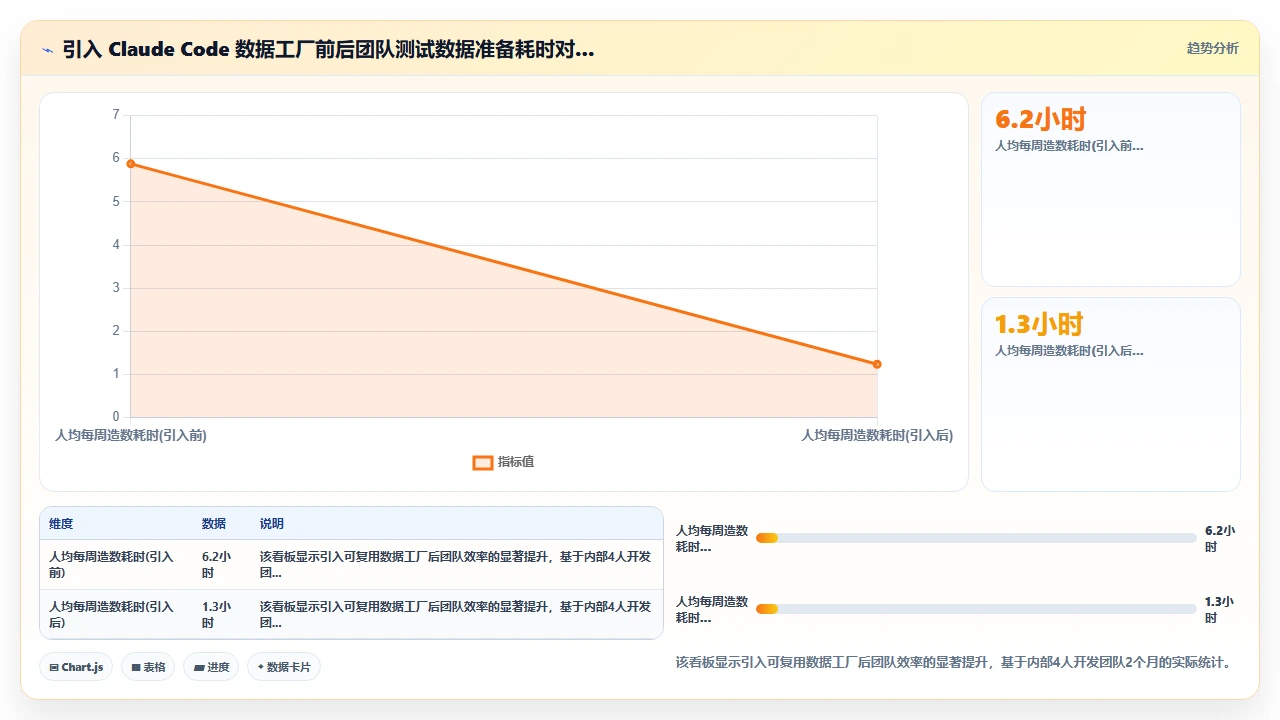Click the 说明 column header
This screenshot has width=1280, height=720.
[272, 523]
